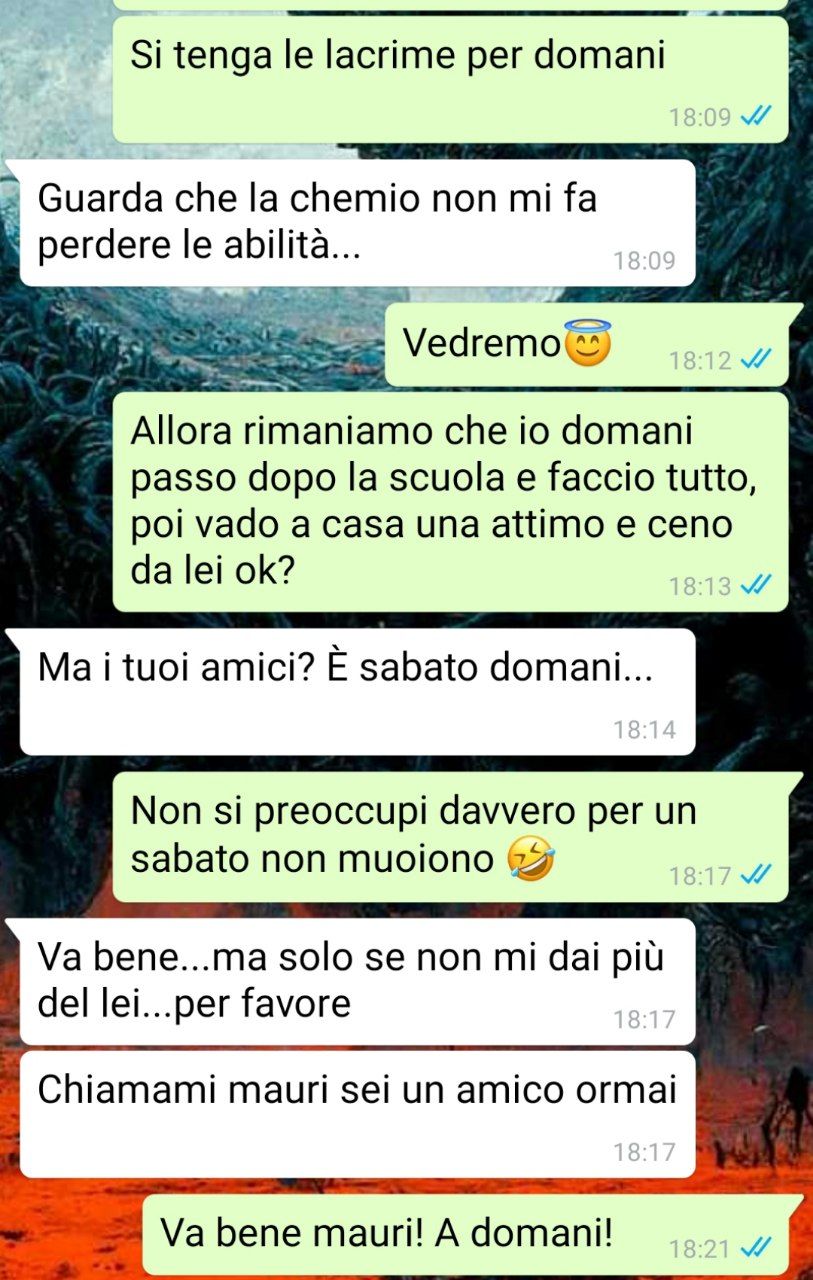Click read-receipt ticks on 18:09 sent message

(755, 117)
